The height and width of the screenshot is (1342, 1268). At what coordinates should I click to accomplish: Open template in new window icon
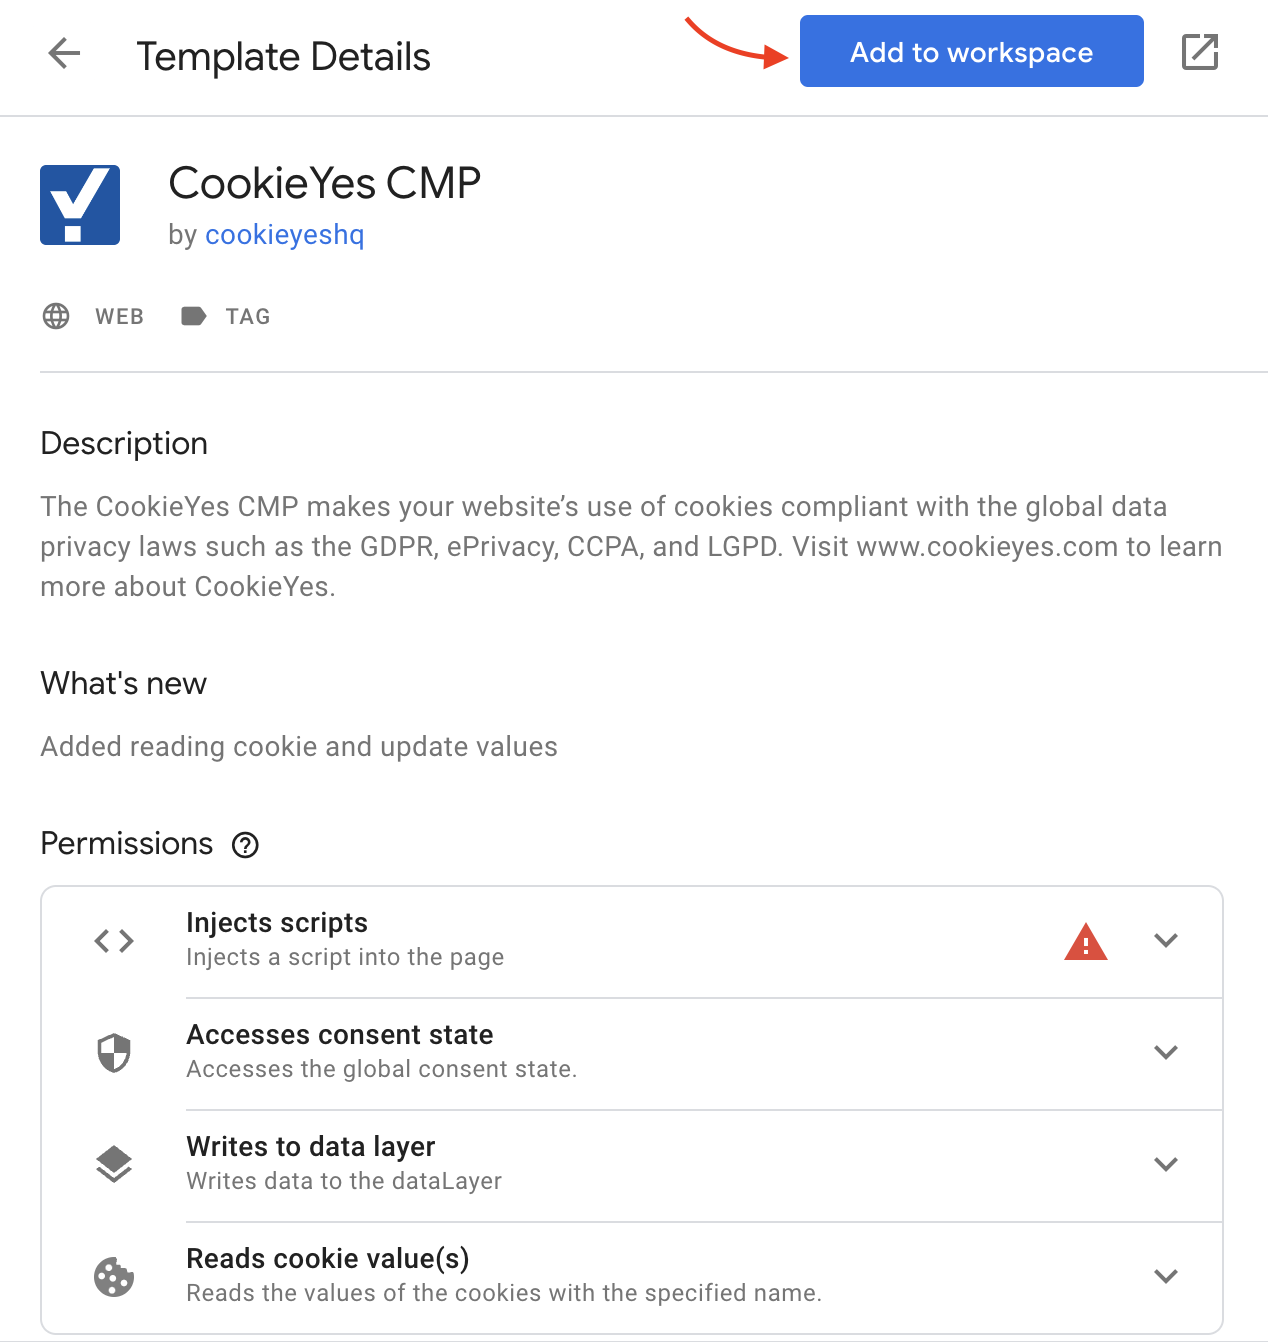pyautogui.click(x=1199, y=52)
